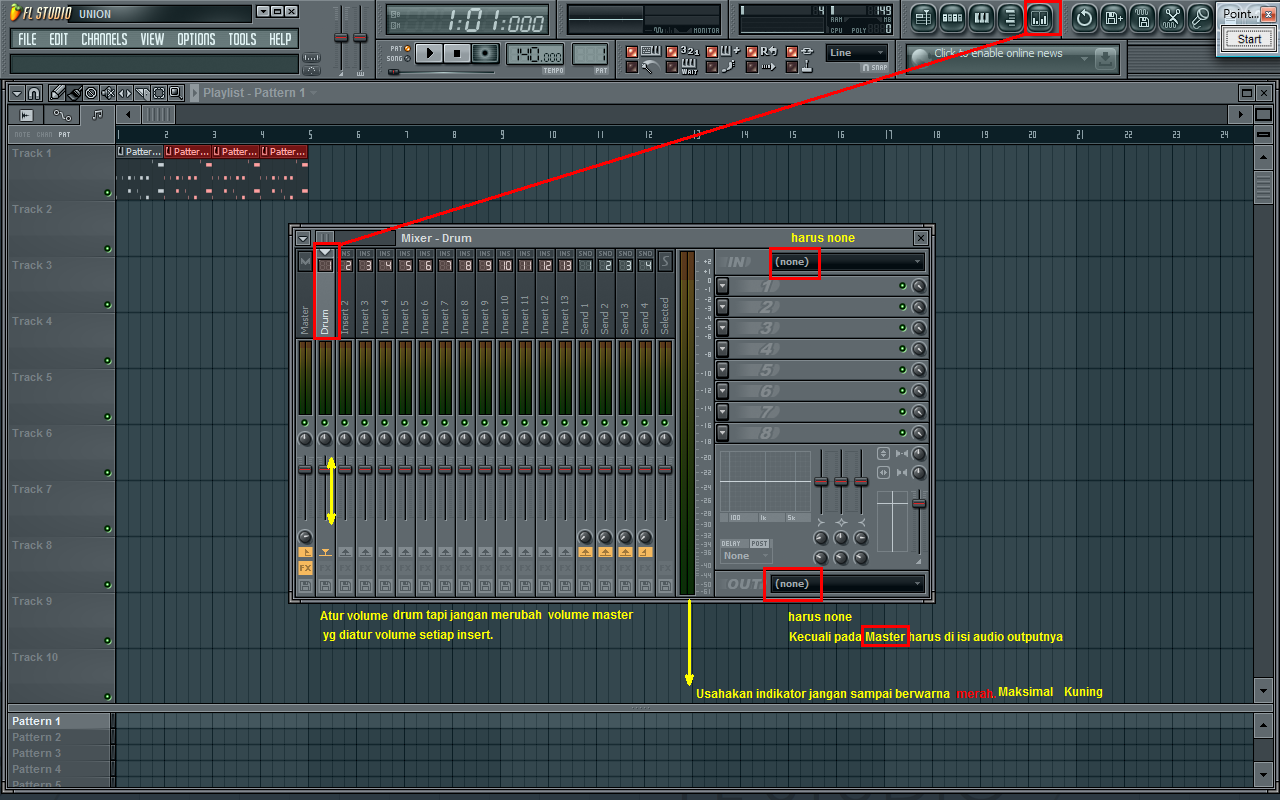Click the render to audio file icon

(x=1142, y=17)
